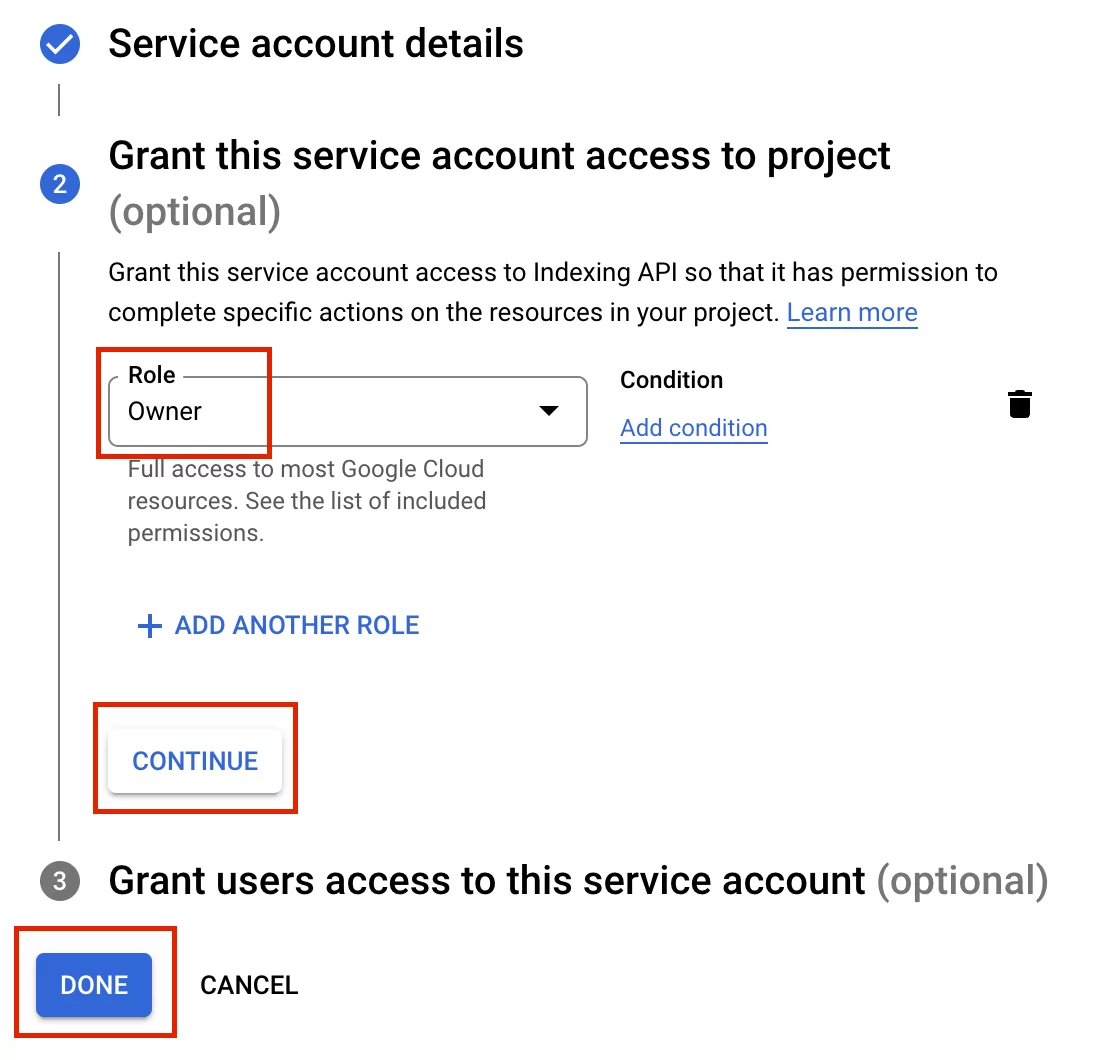Click the "Role" field label
The width and height of the screenshot is (1116, 1060).
[152, 375]
